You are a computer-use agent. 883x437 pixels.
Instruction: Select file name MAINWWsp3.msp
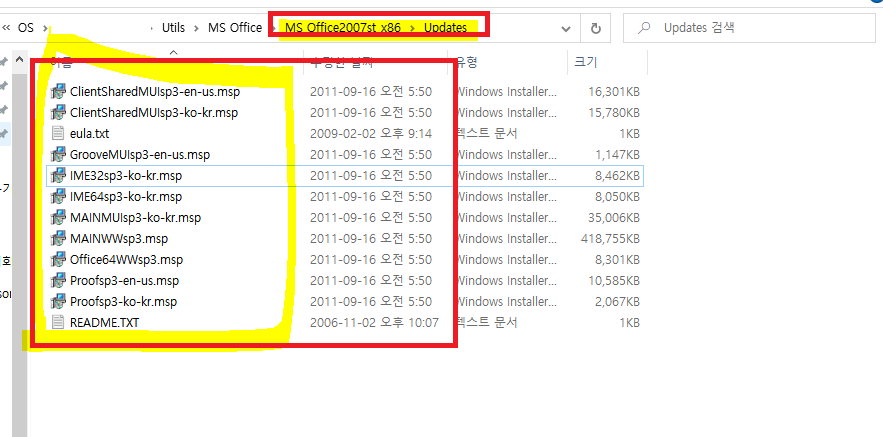[118, 239]
